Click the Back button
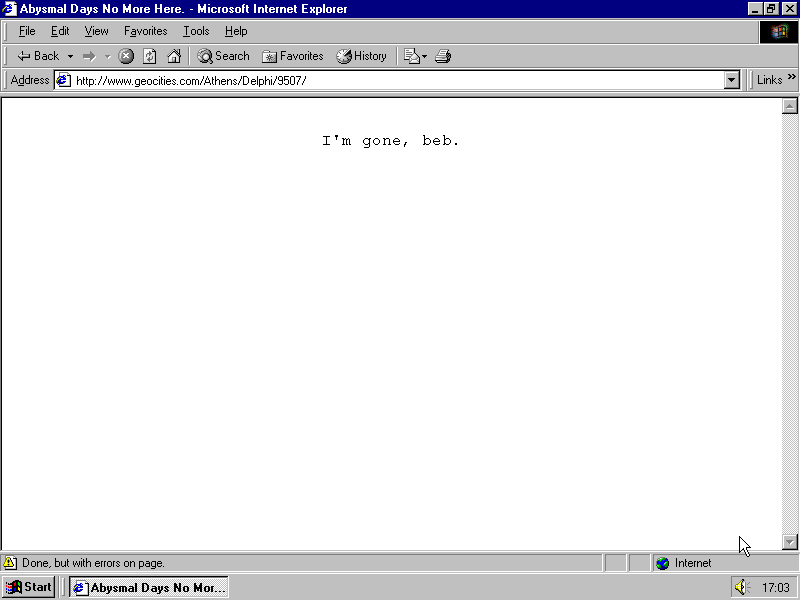This screenshot has width=800, height=600. (x=38, y=56)
